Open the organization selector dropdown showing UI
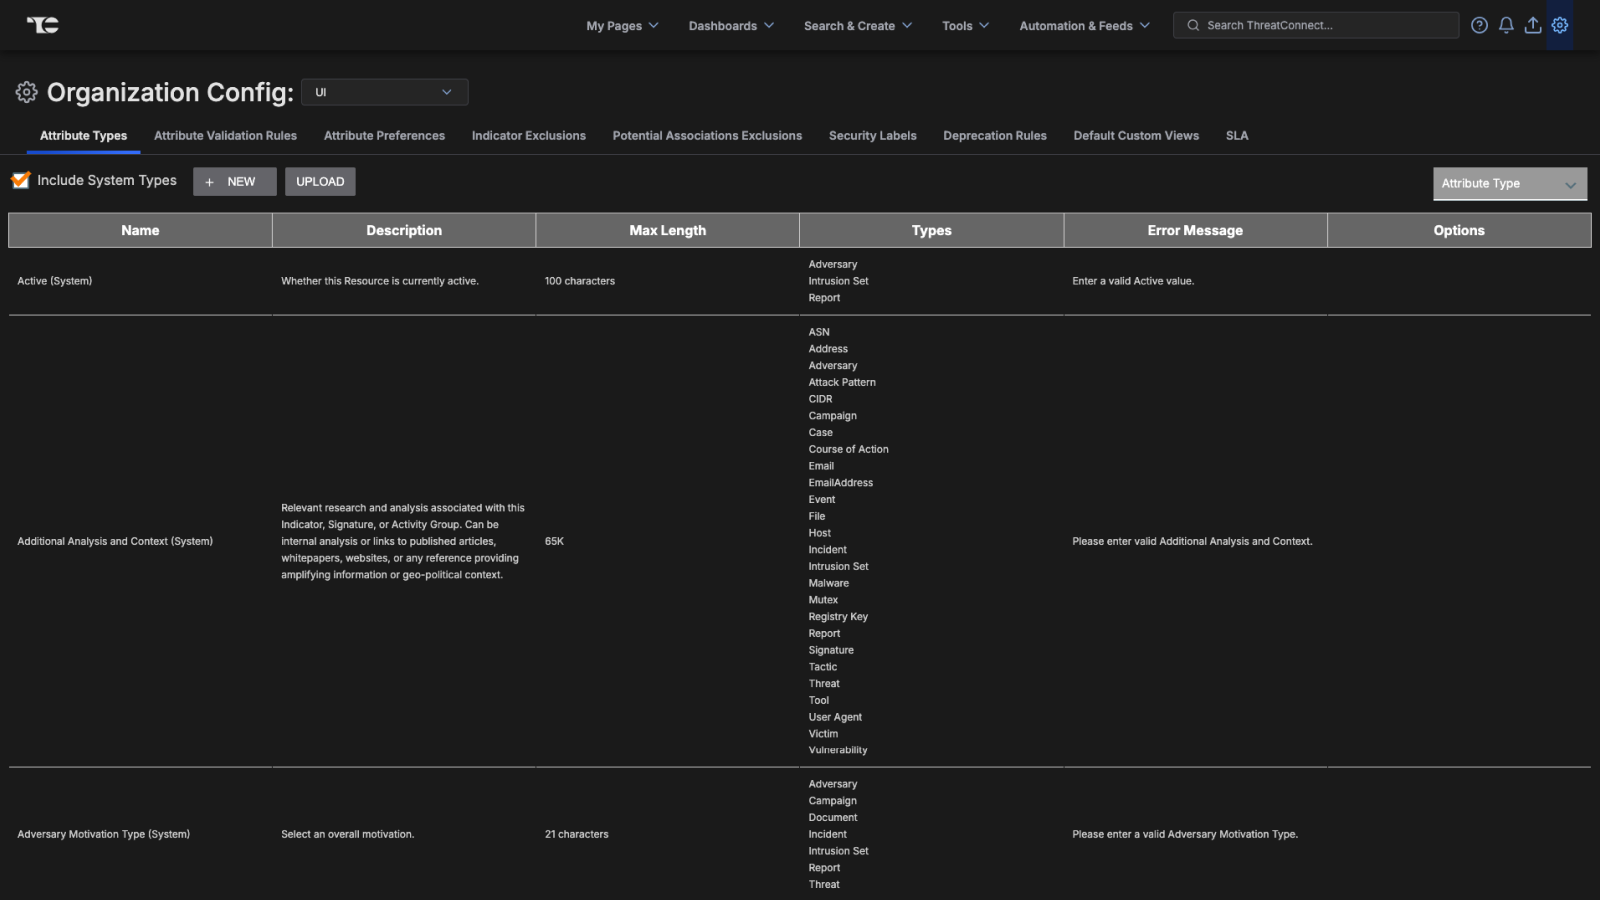This screenshot has height=900, width=1600. pos(384,92)
